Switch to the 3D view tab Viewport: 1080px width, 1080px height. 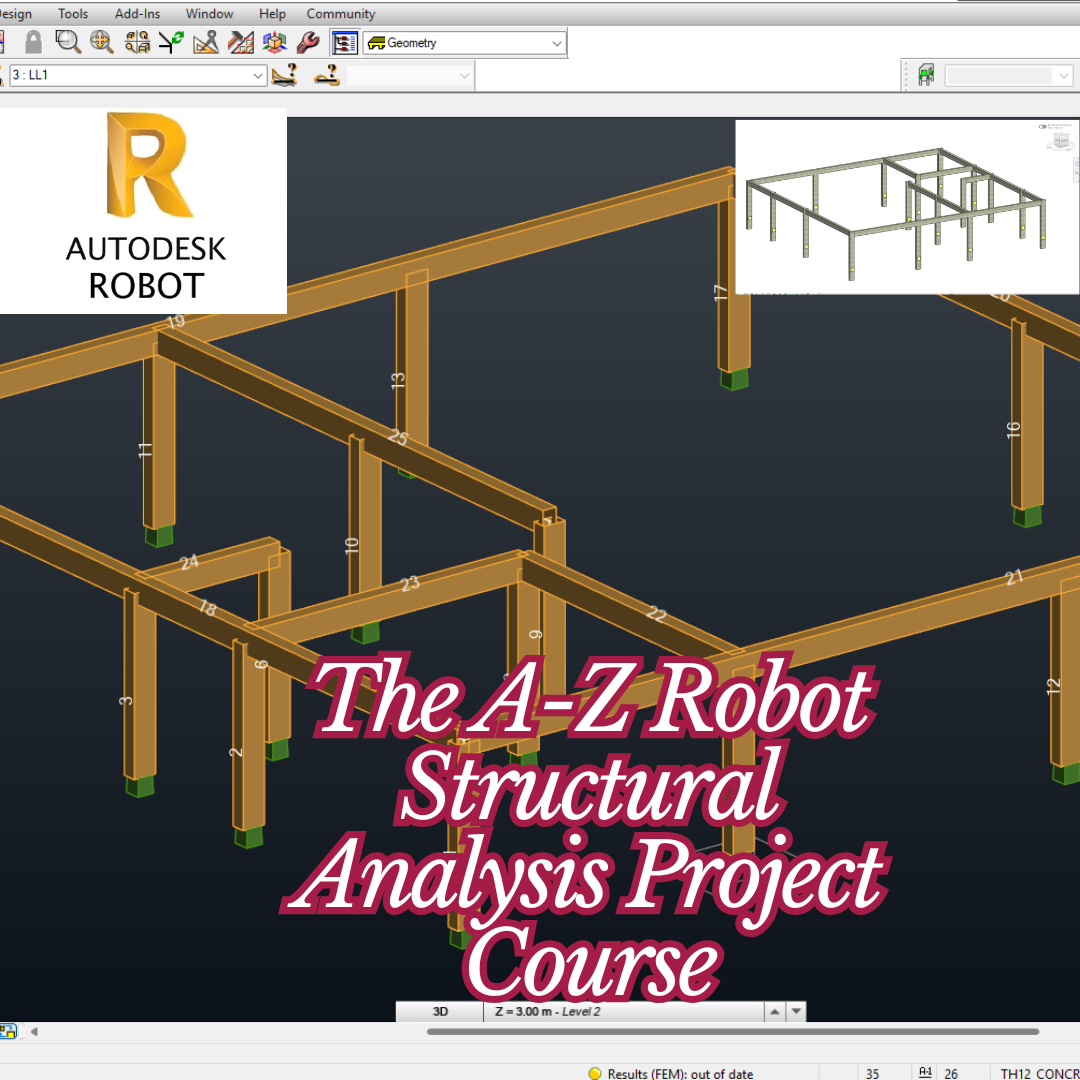[x=440, y=1012]
